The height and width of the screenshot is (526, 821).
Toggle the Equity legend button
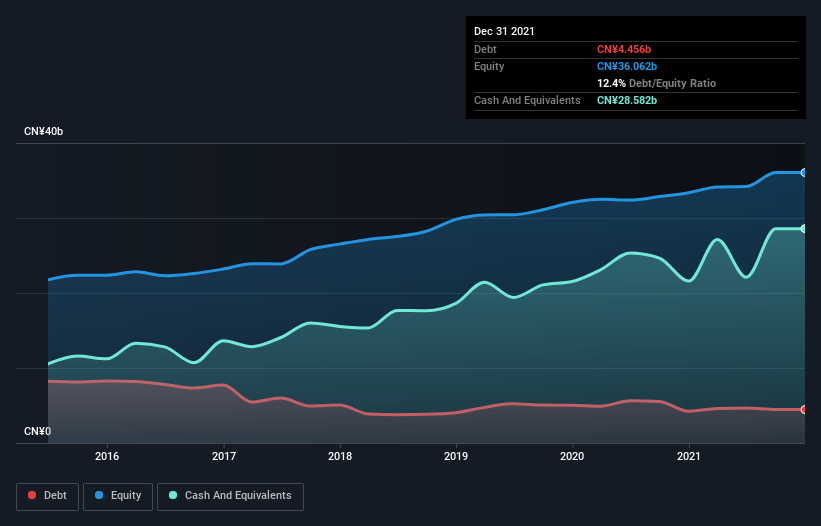click(x=118, y=496)
